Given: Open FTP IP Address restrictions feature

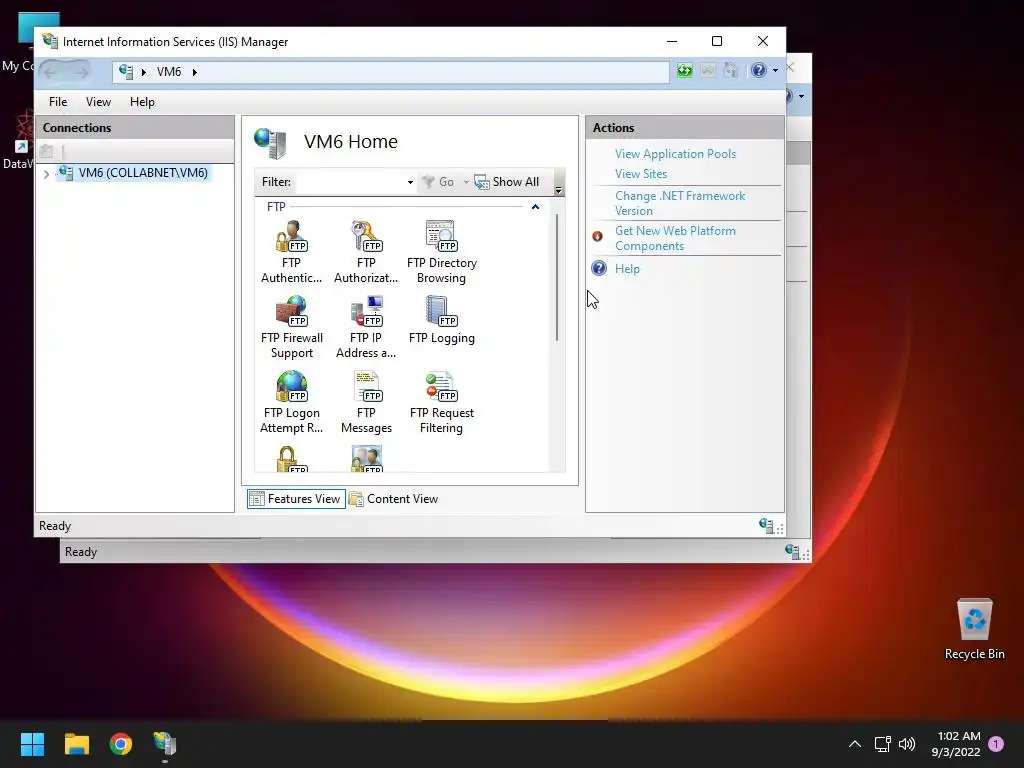Looking at the screenshot, I should pyautogui.click(x=366, y=327).
